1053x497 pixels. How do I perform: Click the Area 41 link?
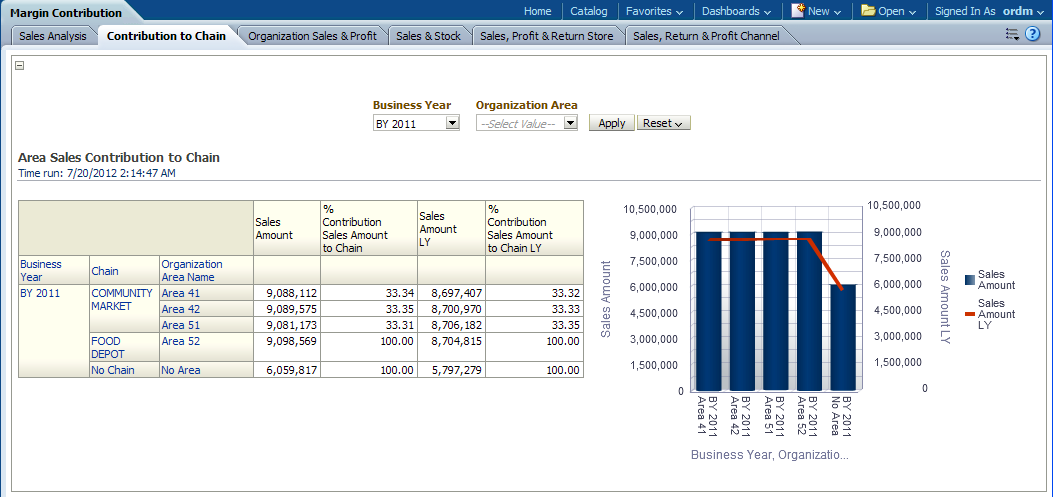coord(181,293)
